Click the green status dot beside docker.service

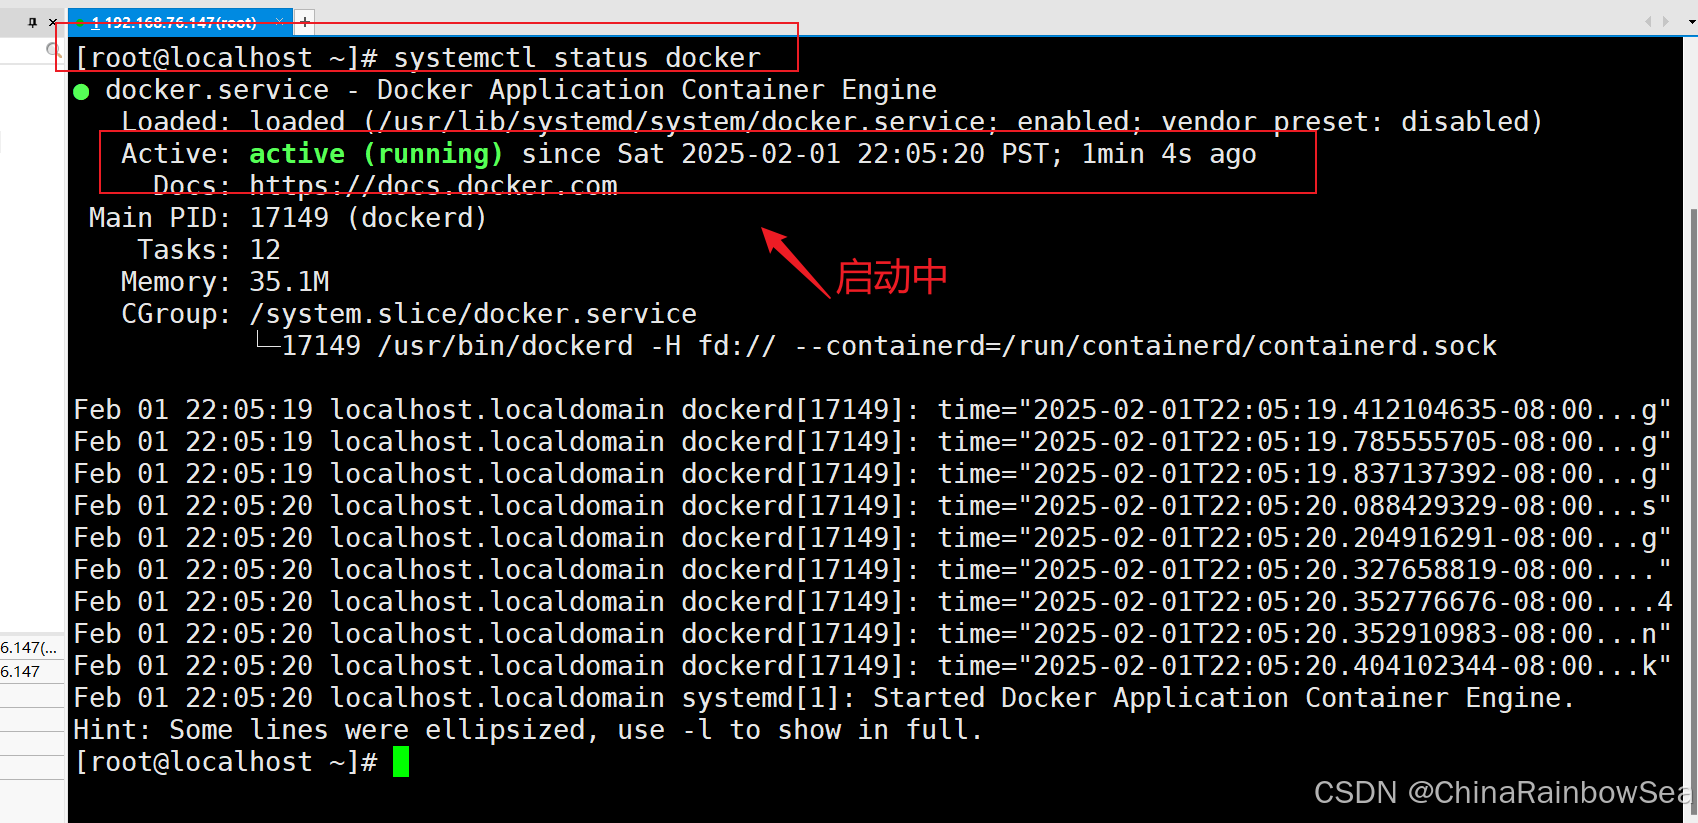click(82, 92)
